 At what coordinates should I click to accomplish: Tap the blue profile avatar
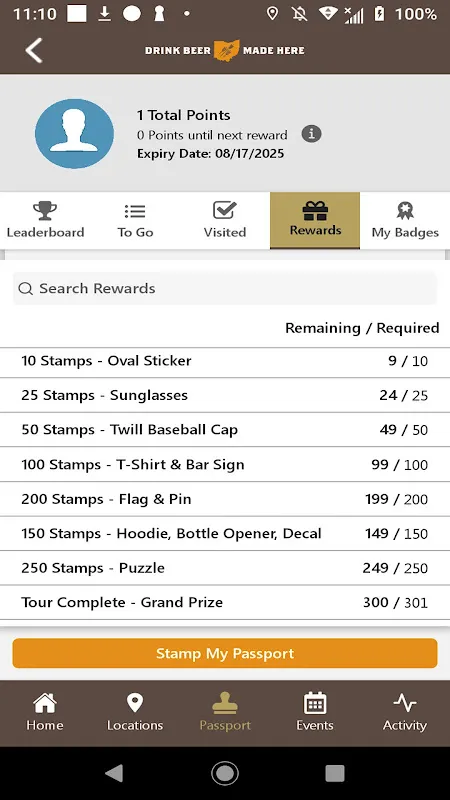point(74,134)
